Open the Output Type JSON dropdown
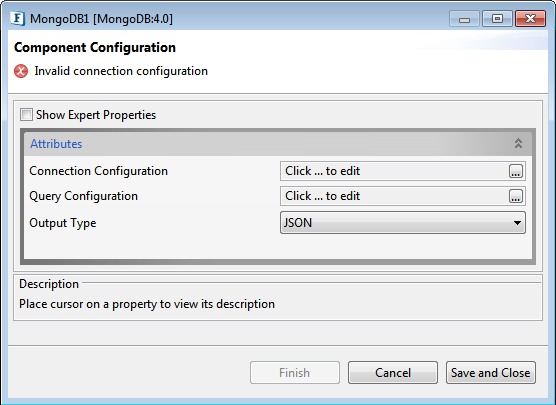The height and width of the screenshot is (405, 556). coord(402,223)
